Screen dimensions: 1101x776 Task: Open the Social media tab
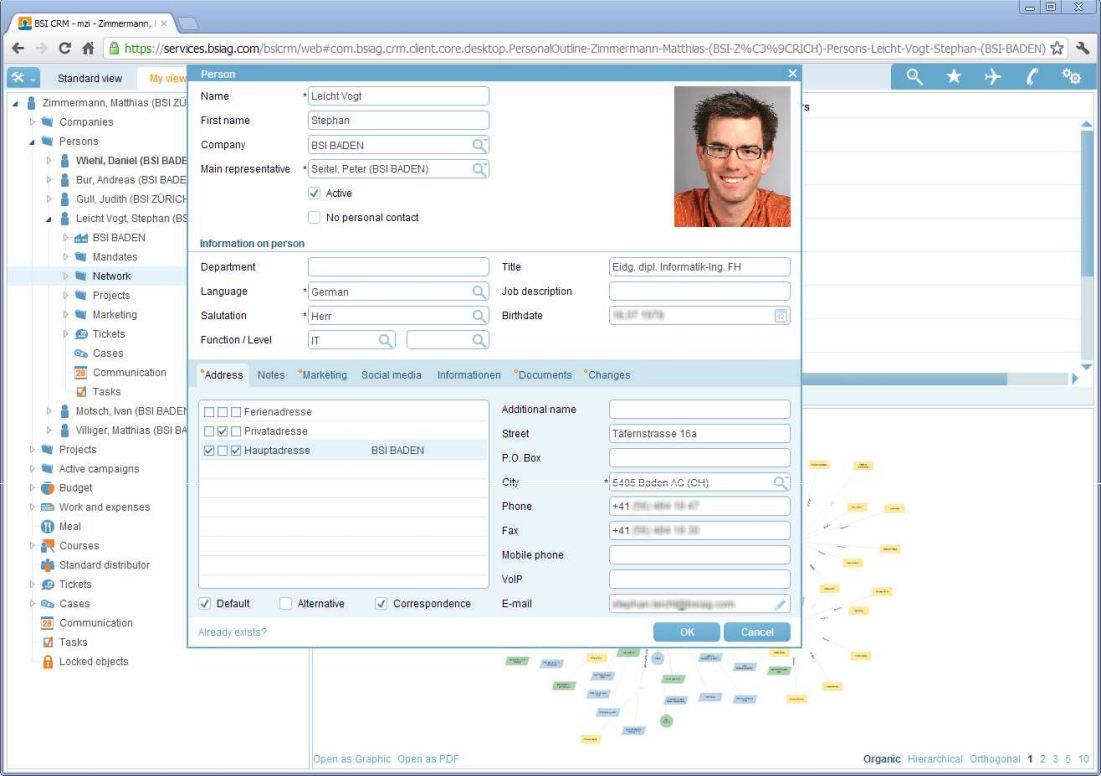(x=391, y=375)
